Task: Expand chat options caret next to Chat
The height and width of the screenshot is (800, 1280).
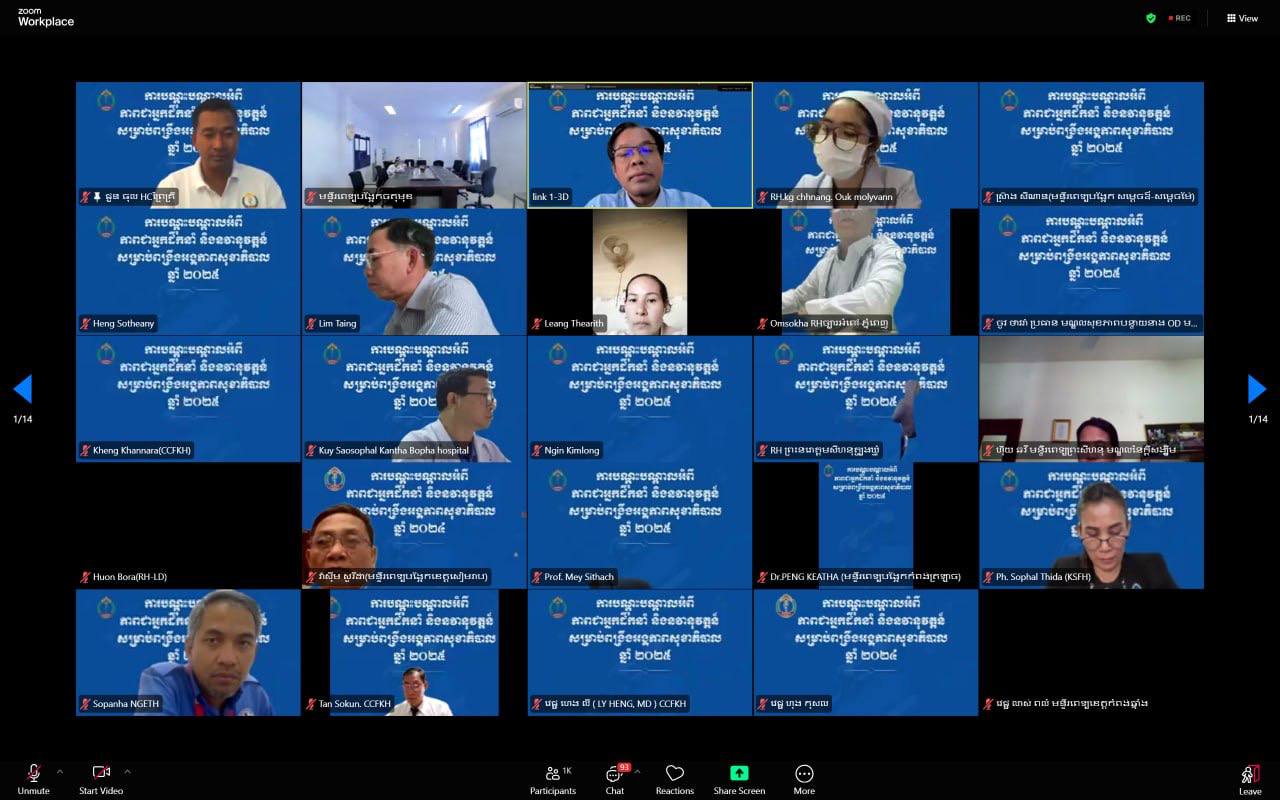Action: (637, 771)
